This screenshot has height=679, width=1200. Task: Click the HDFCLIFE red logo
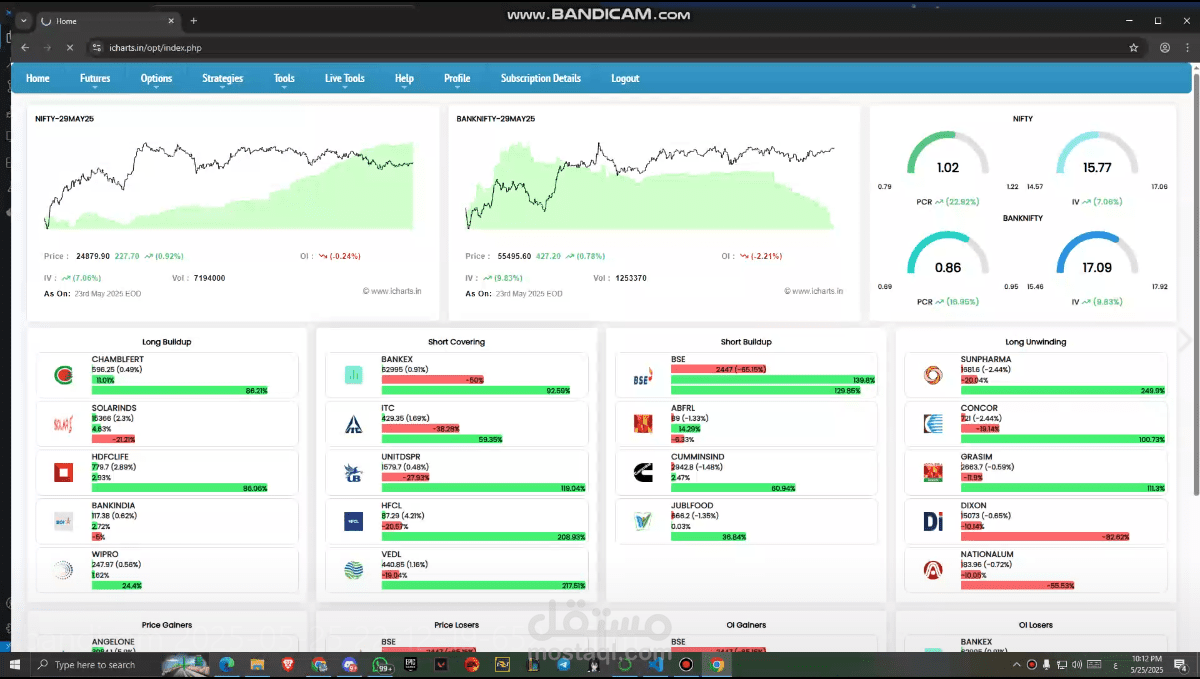(x=63, y=472)
